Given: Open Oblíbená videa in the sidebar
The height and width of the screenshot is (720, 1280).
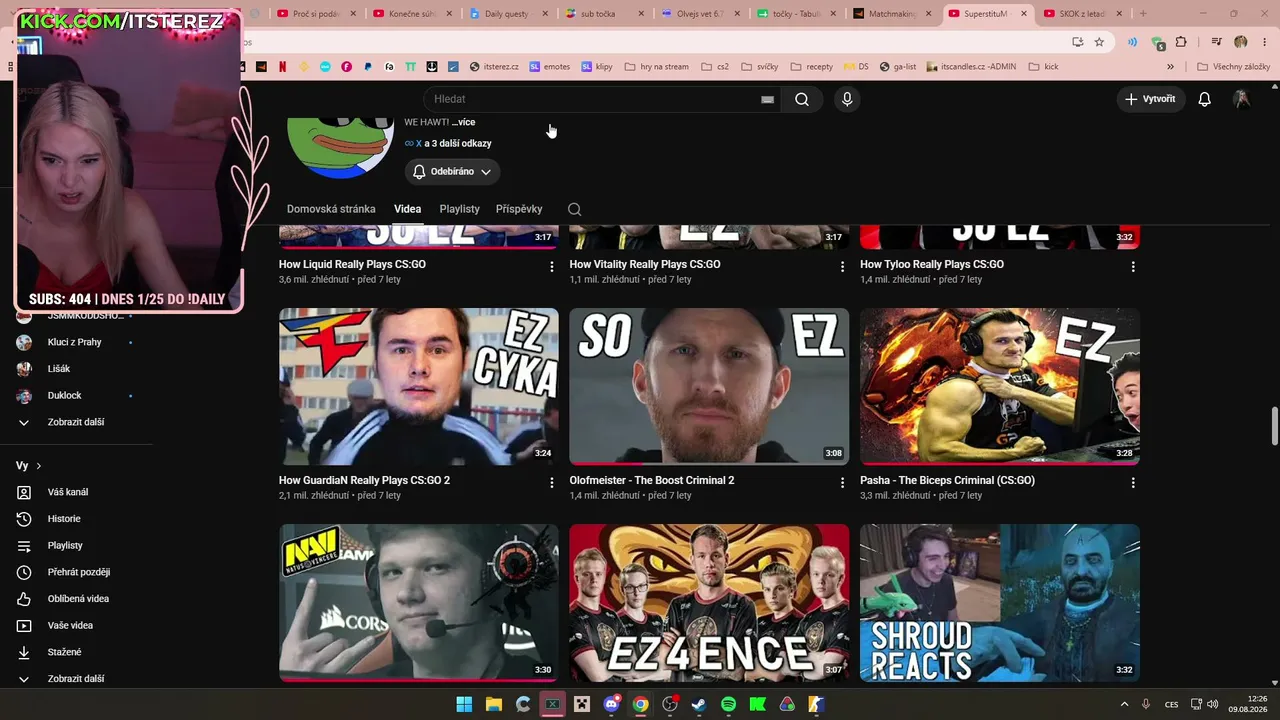Looking at the screenshot, I should [x=76, y=599].
